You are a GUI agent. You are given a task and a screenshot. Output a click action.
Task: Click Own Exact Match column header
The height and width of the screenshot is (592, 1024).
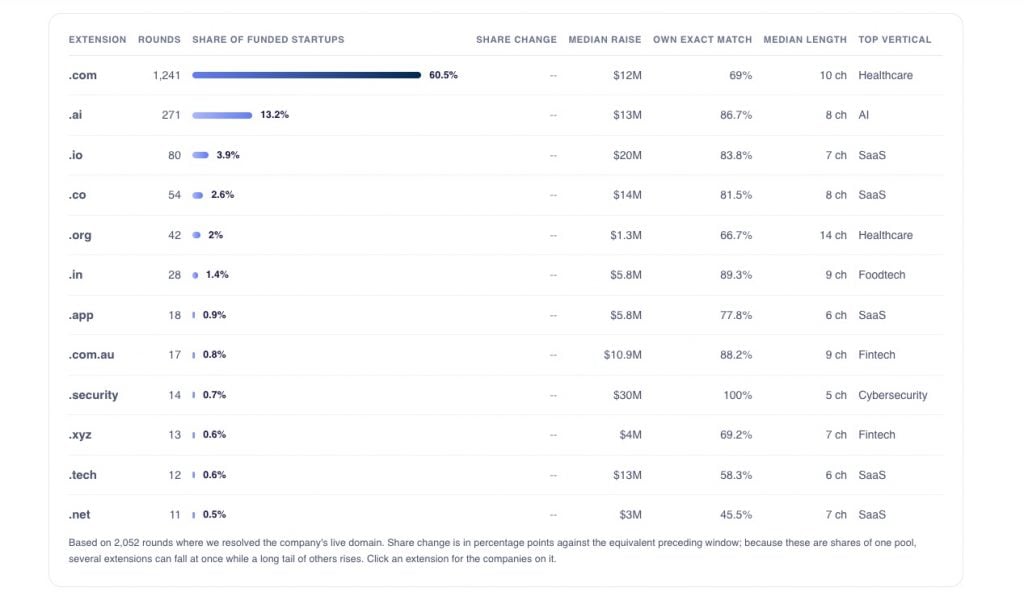pyautogui.click(x=702, y=39)
